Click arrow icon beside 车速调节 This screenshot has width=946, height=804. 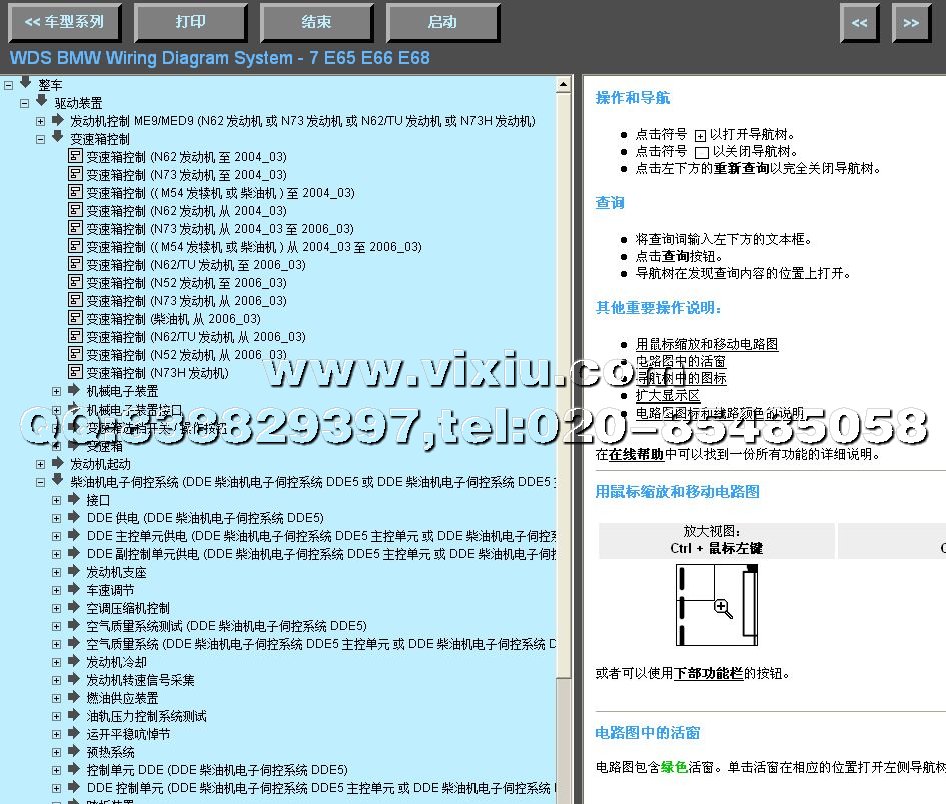coord(73,589)
